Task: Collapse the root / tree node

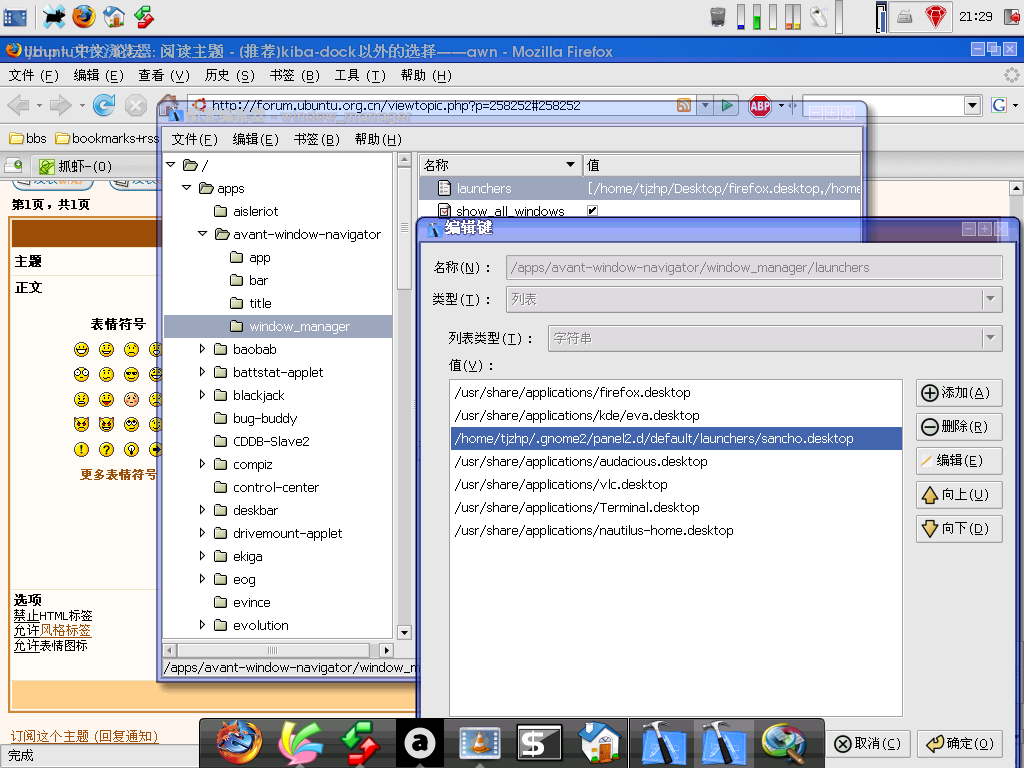Action: [x=171, y=165]
